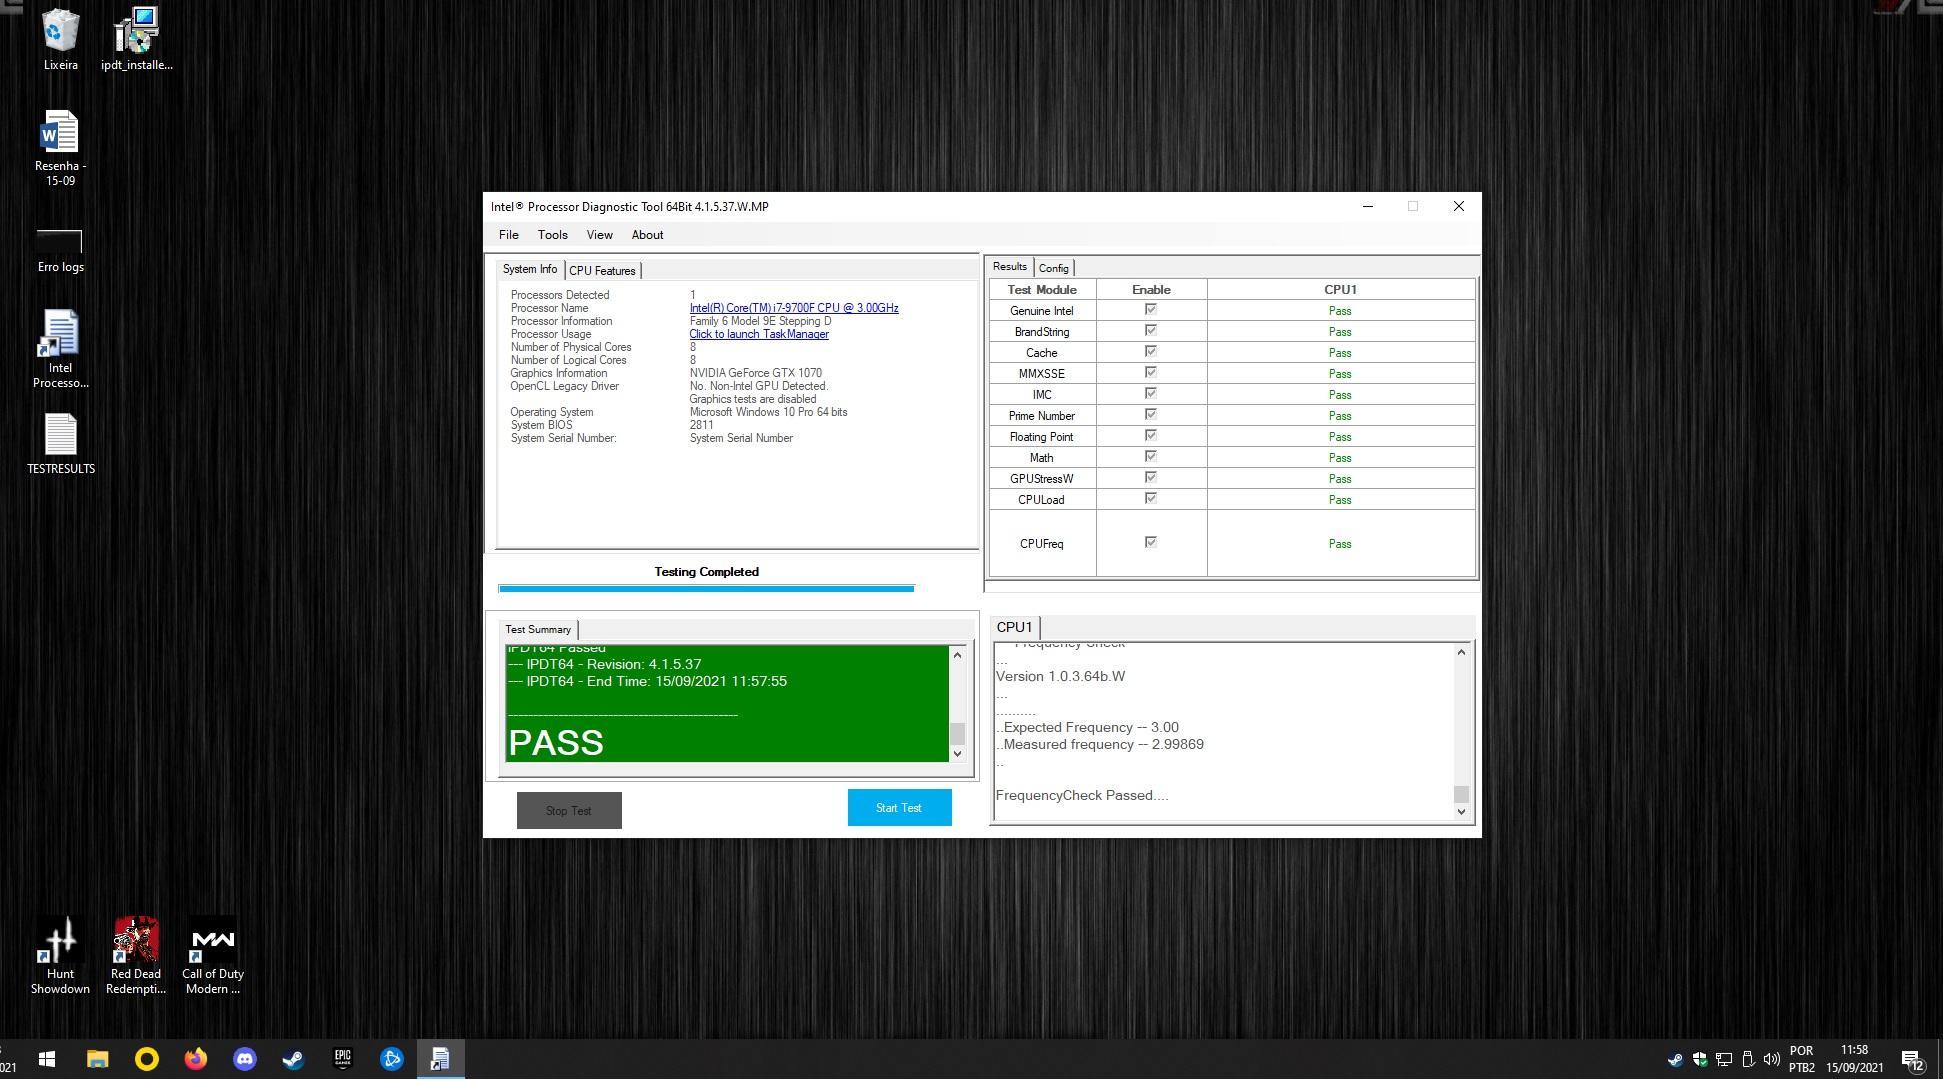Open the Resenha - 15-09 Word document
The height and width of the screenshot is (1079, 1943).
coord(60,148)
